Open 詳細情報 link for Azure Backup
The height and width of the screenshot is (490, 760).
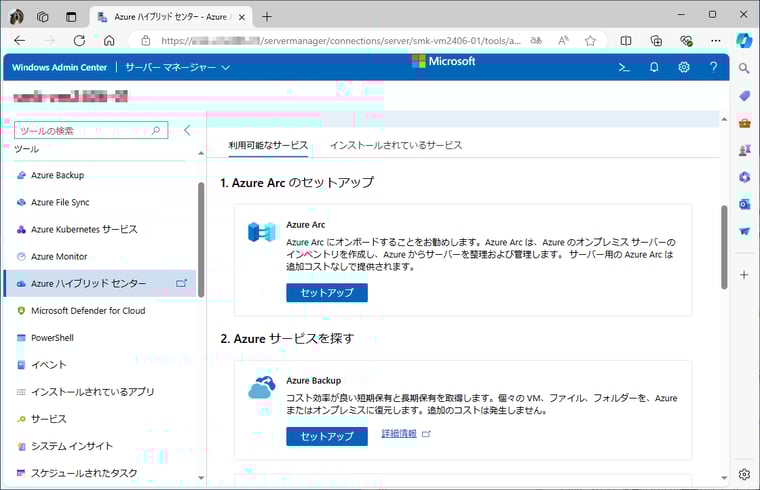coord(399,433)
